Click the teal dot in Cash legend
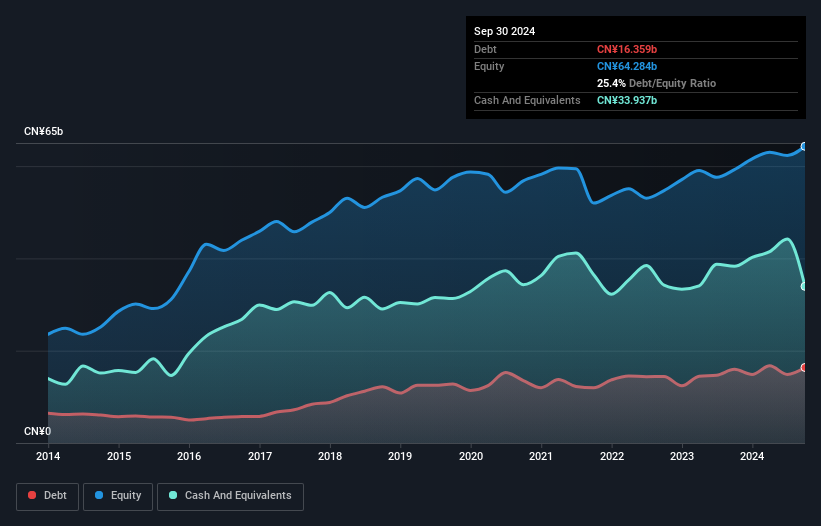Image resolution: width=821 pixels, height=526 pixels. (174, 496)
